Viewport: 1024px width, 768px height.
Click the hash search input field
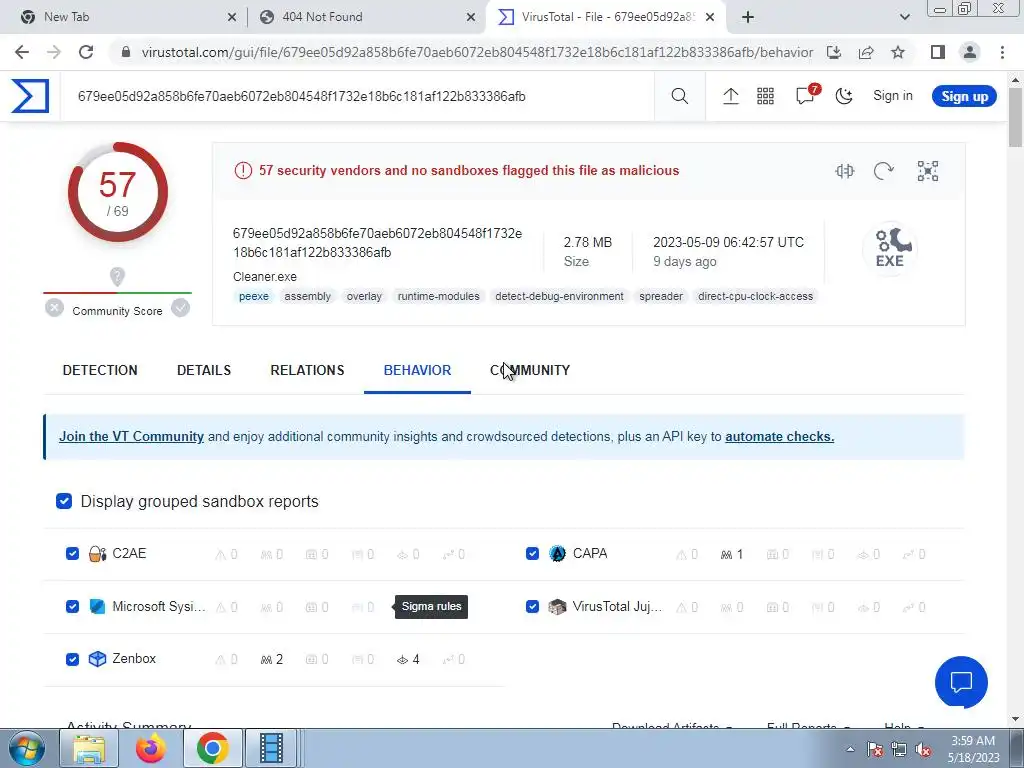pos(357,97)
